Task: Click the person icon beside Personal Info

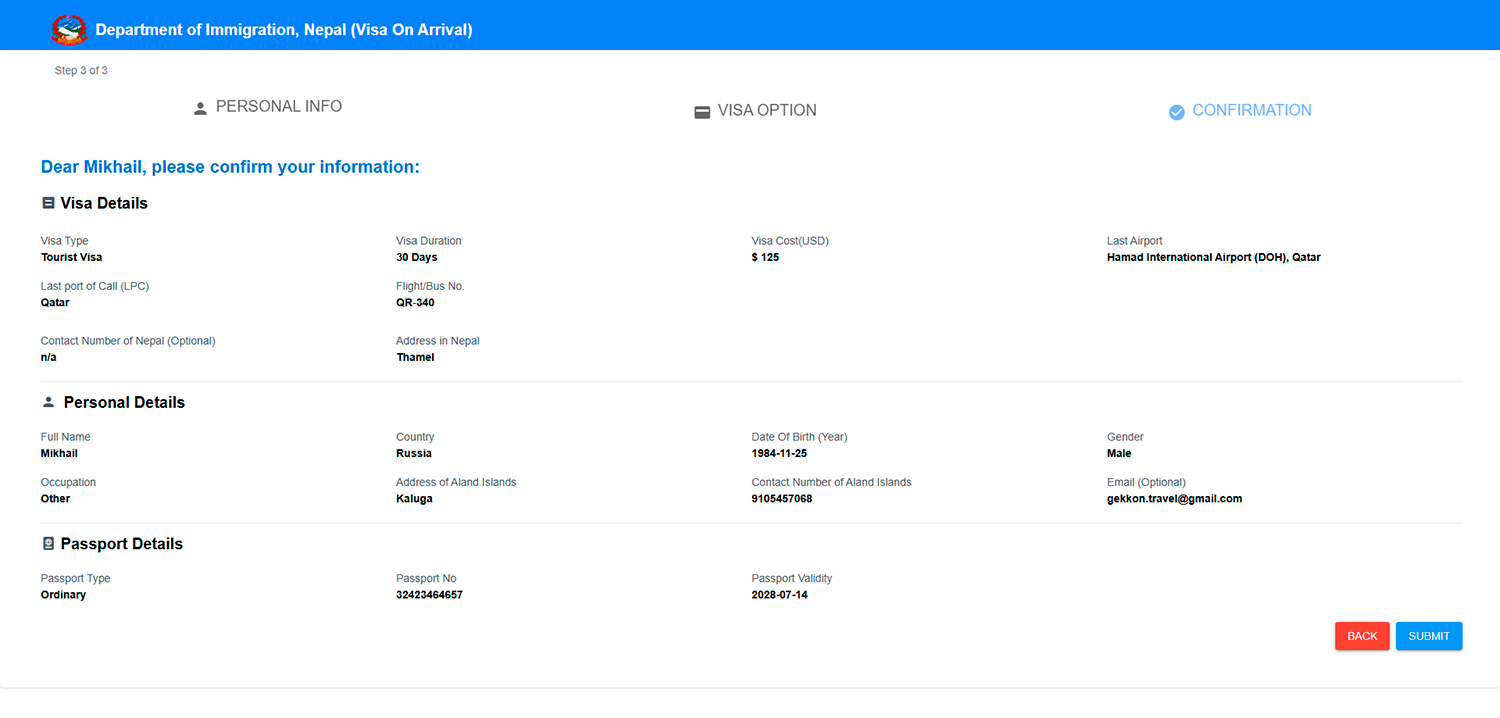Action: click(200, 108)
